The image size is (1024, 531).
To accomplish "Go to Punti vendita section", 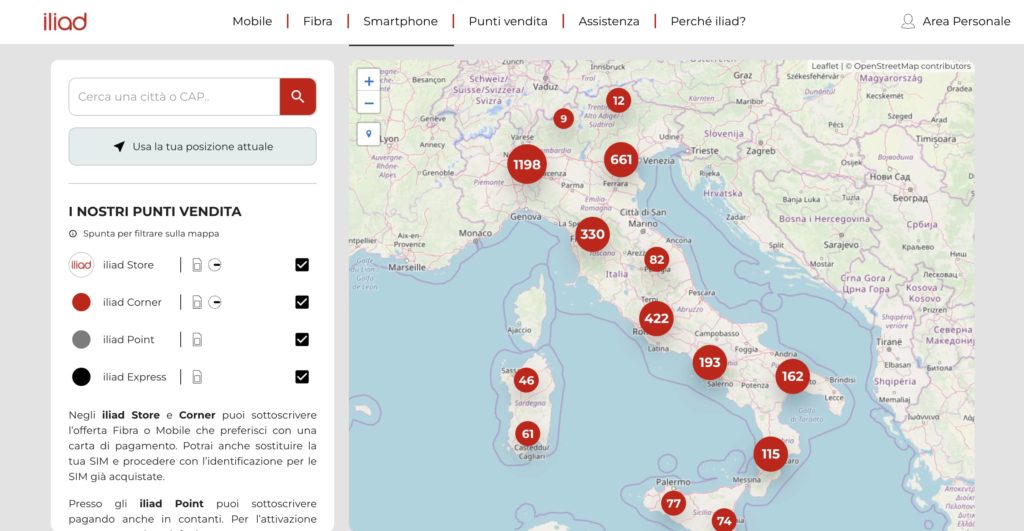I will [508, 21].
